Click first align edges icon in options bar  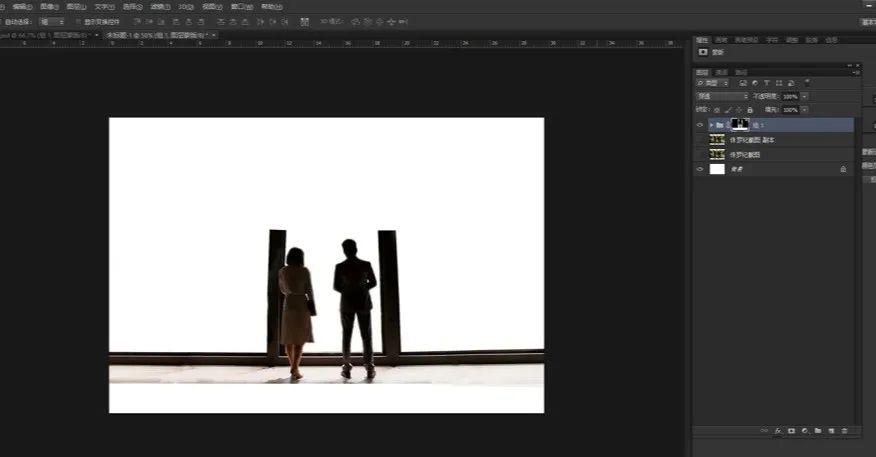(136, 22)
